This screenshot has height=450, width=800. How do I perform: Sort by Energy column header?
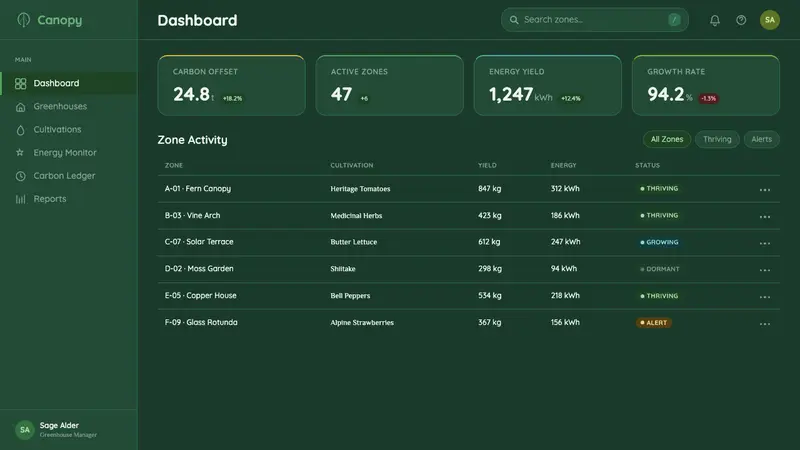(563, 165)
